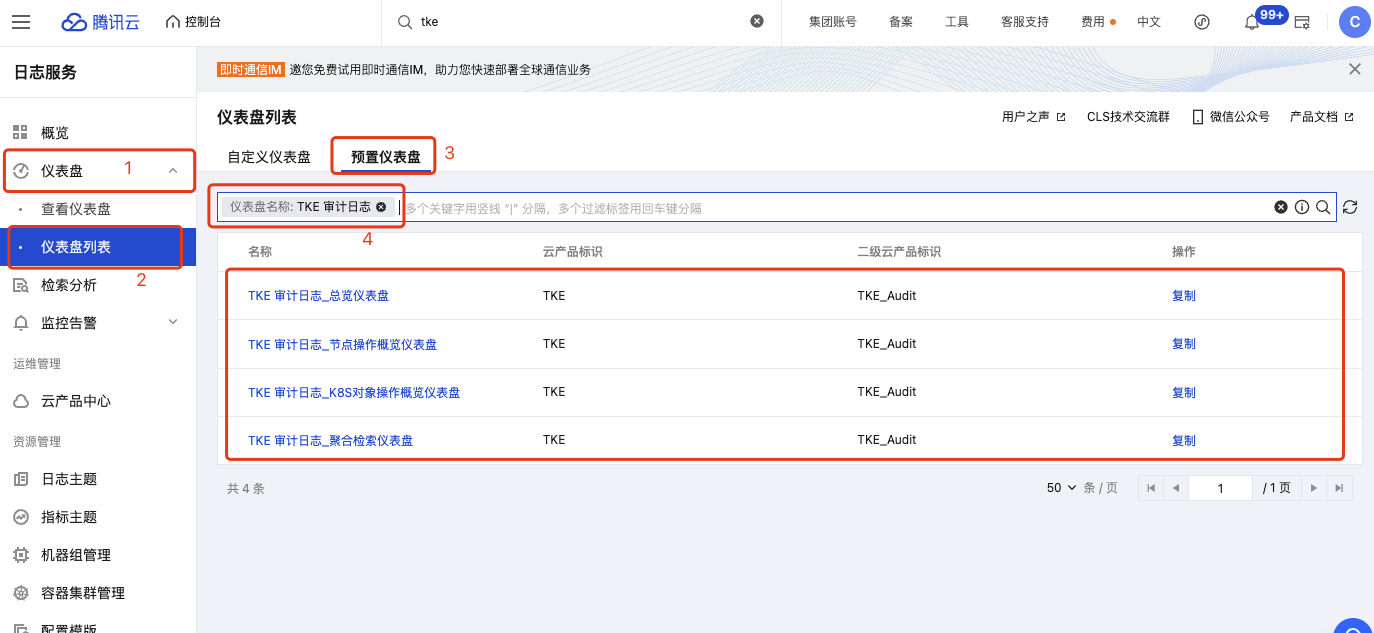
Task: Click the 监控告警 bell icon
Action: pos(20,323)
